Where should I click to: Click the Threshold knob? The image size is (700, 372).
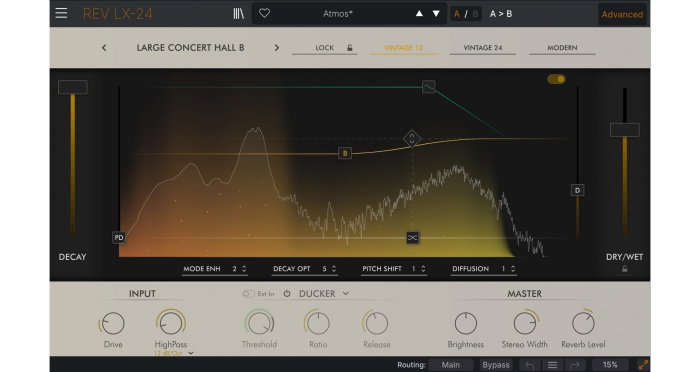click(x=259, y=322)
